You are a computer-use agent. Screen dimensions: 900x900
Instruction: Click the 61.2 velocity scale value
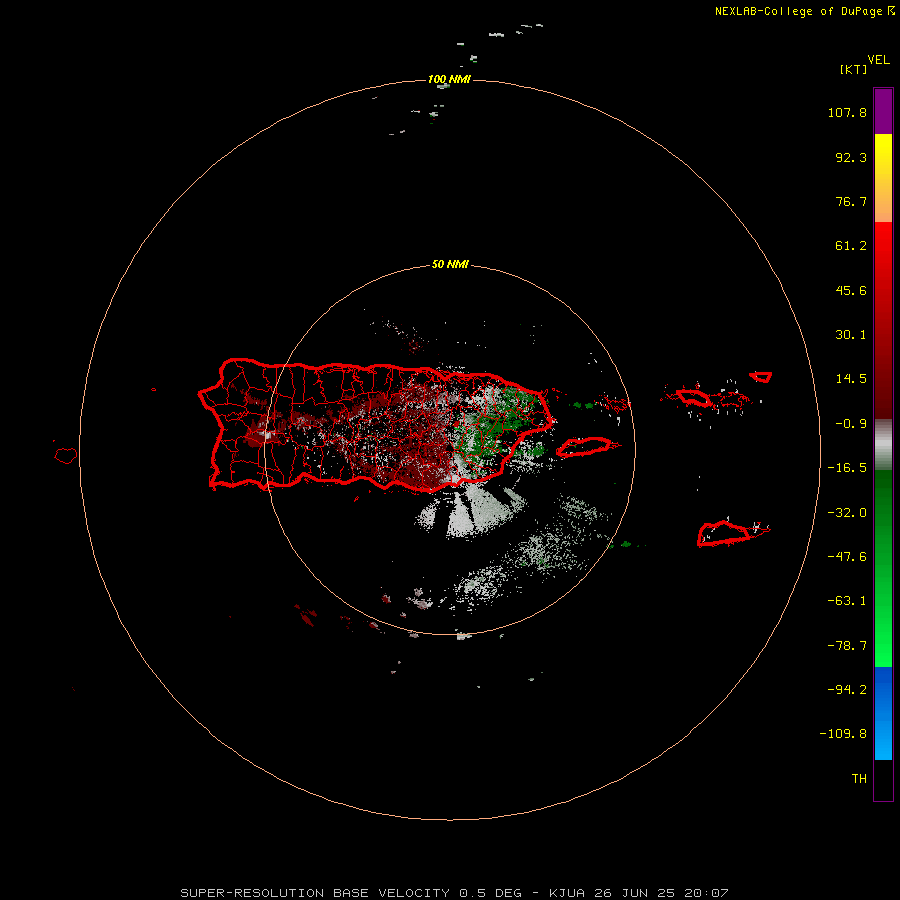(x=851, y=246)
